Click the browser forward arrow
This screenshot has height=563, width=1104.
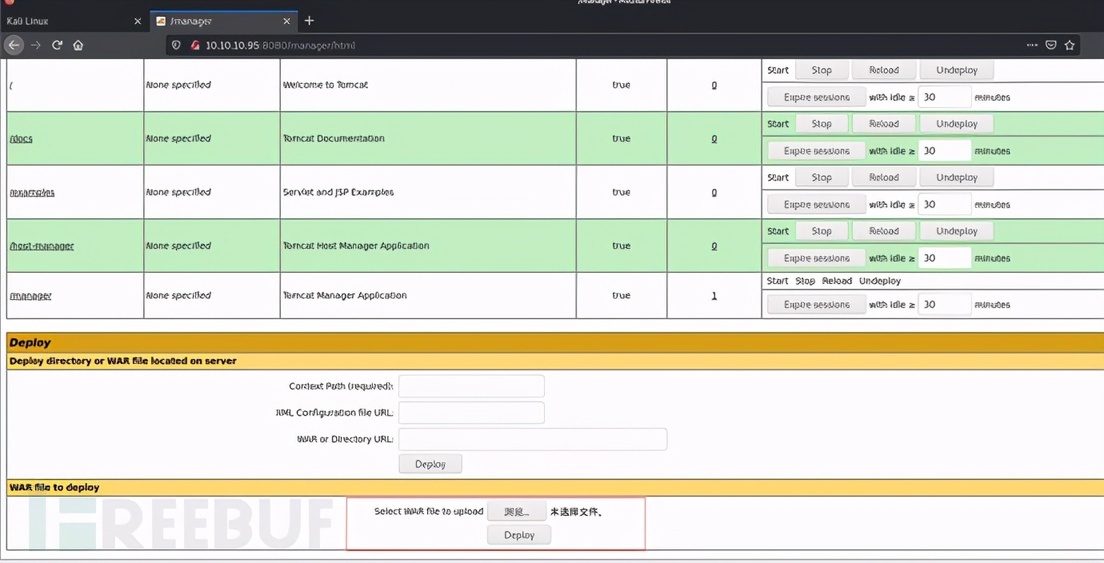(36, 45)
